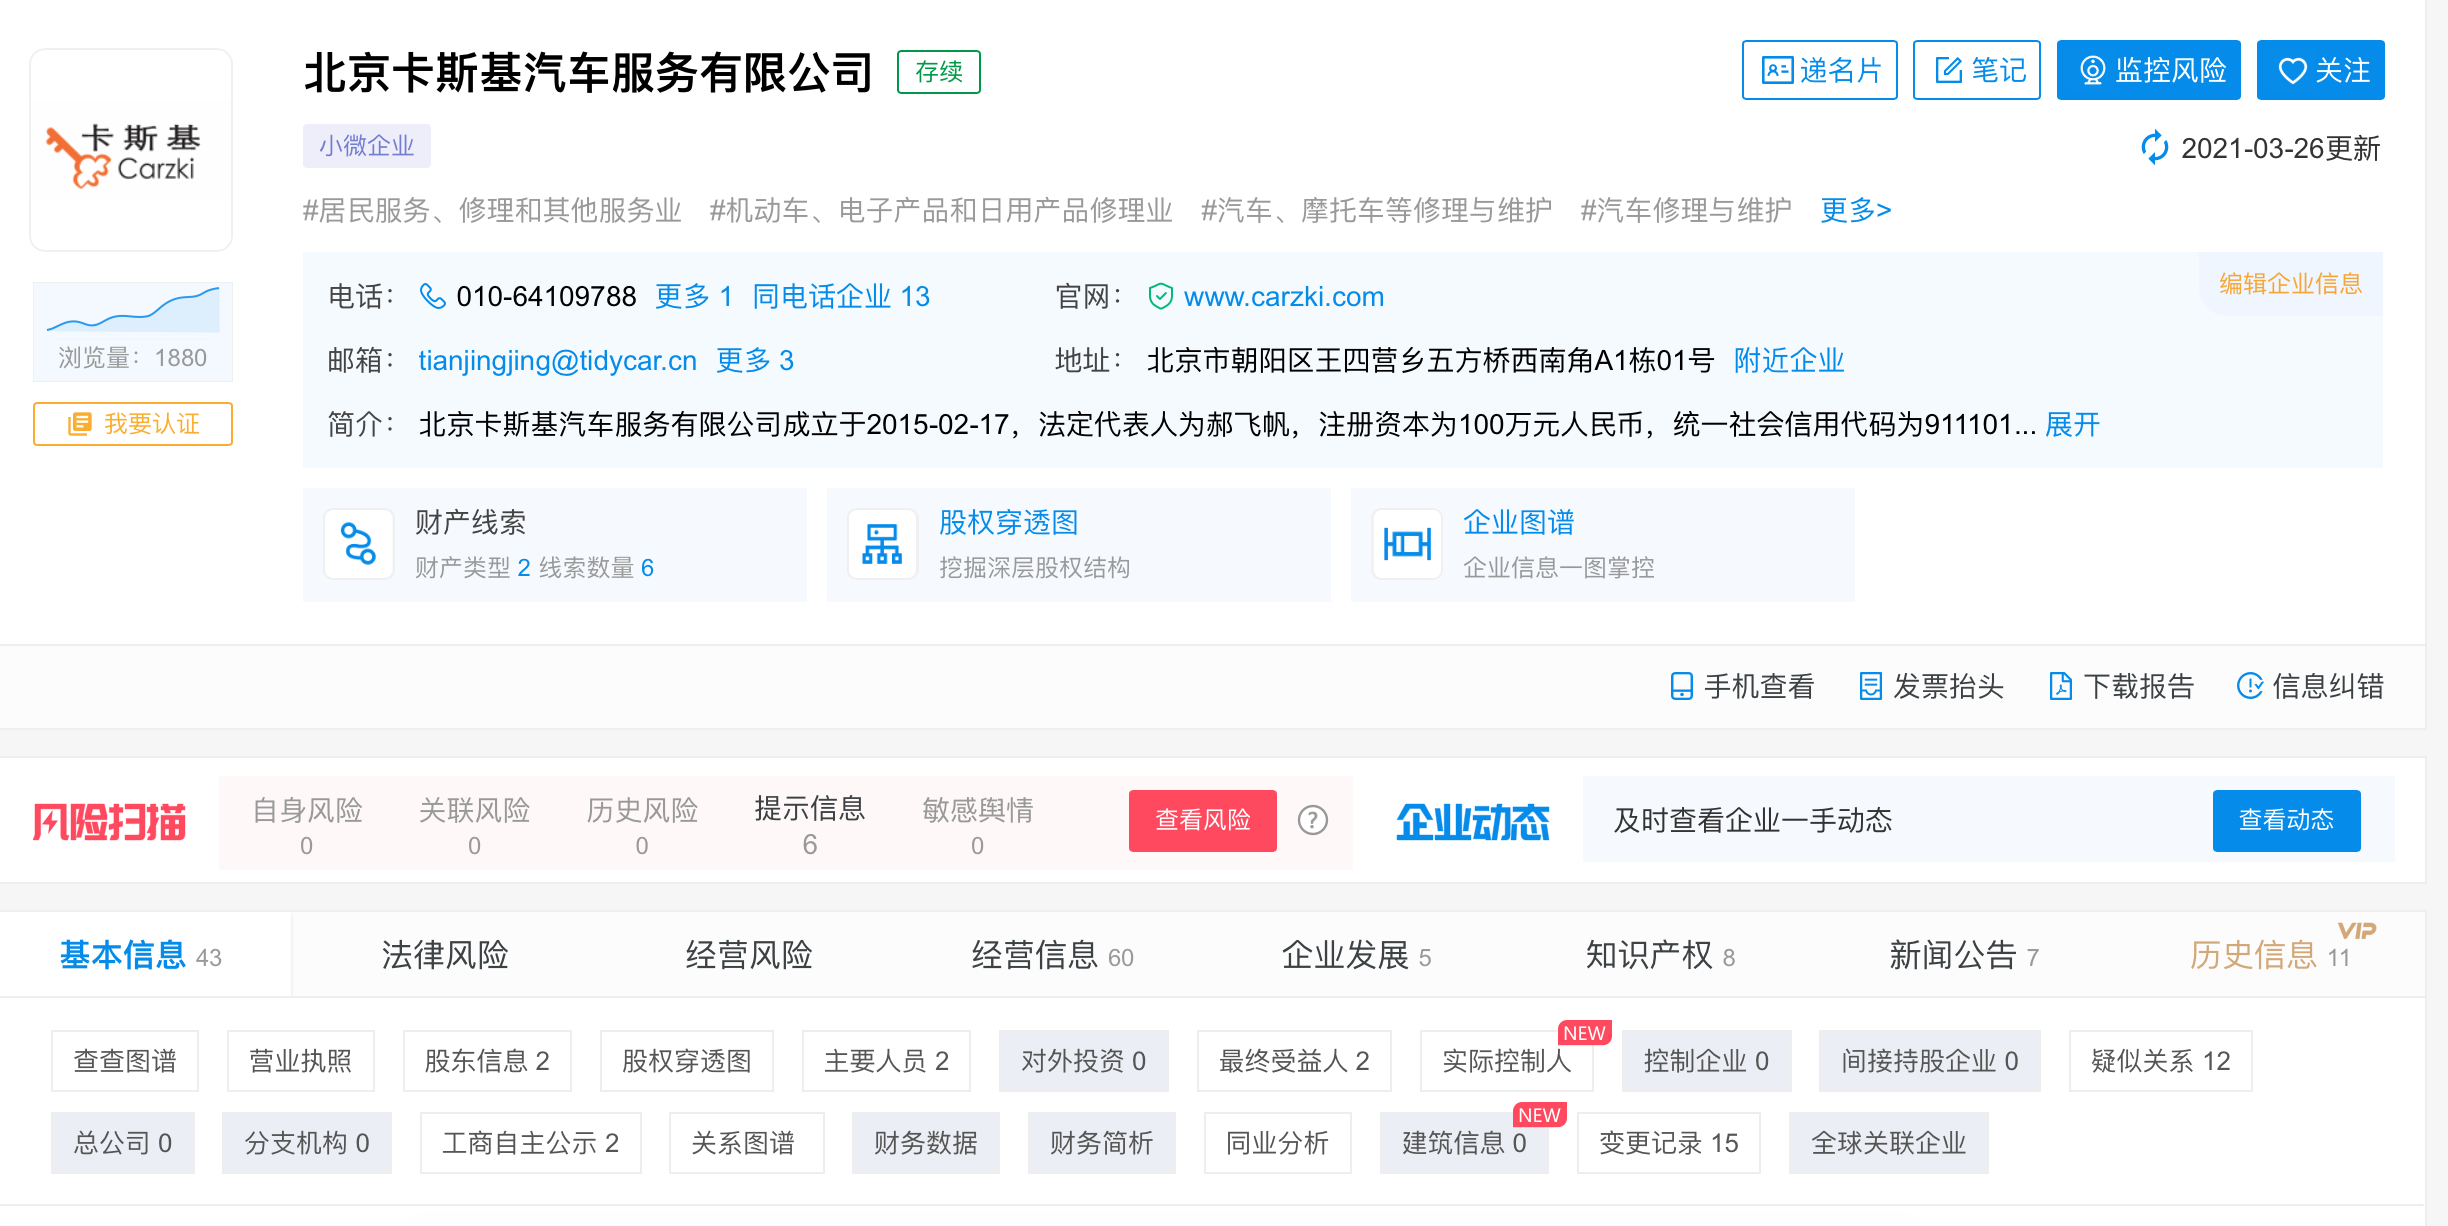The height and width of the screenshot is (1226, 2448).
Task: Click the 信息纠错 clock icon
Action: pos(2249,686)
